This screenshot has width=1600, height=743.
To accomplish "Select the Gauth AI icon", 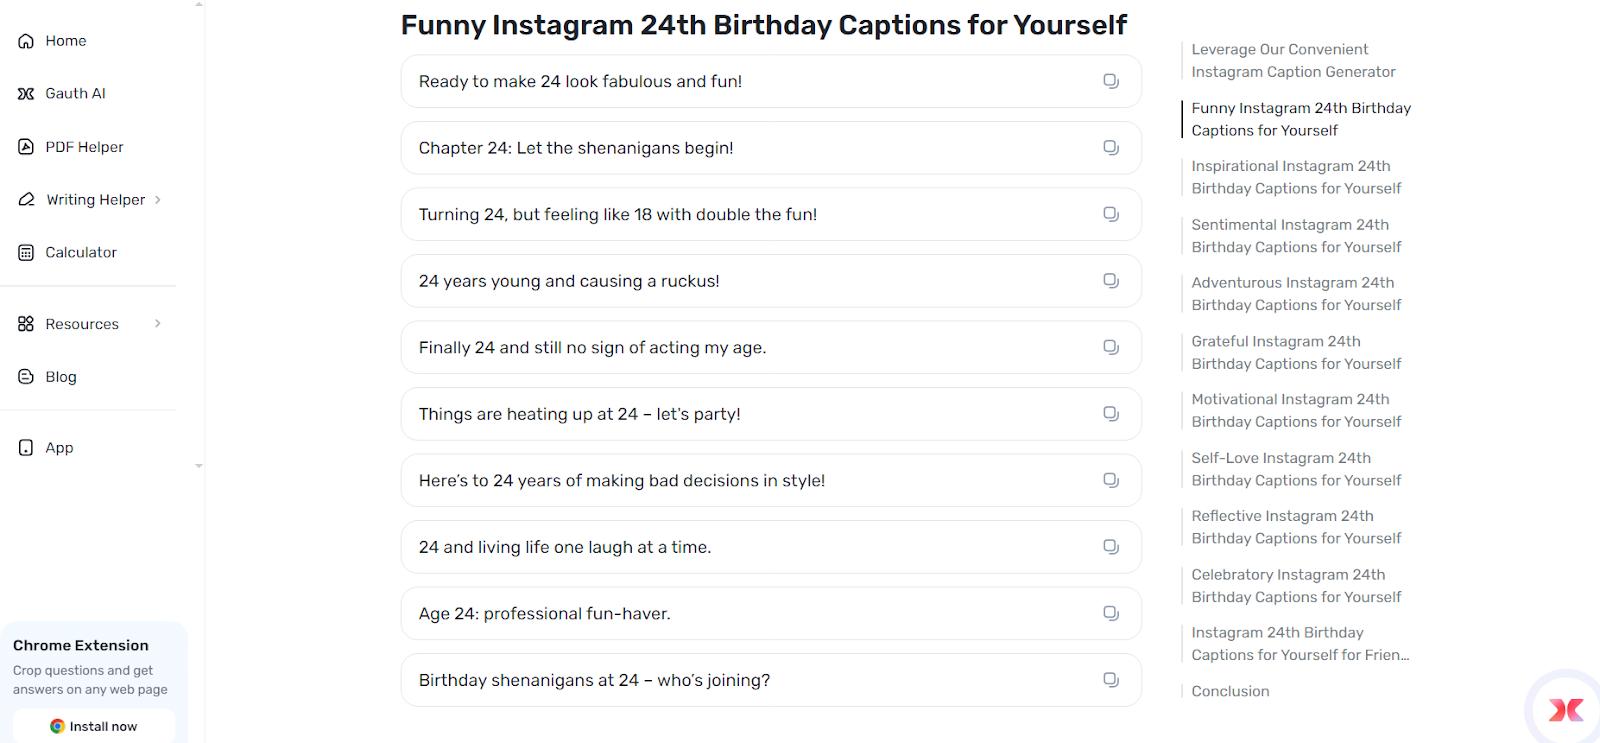I will click(x=24, y=93).
